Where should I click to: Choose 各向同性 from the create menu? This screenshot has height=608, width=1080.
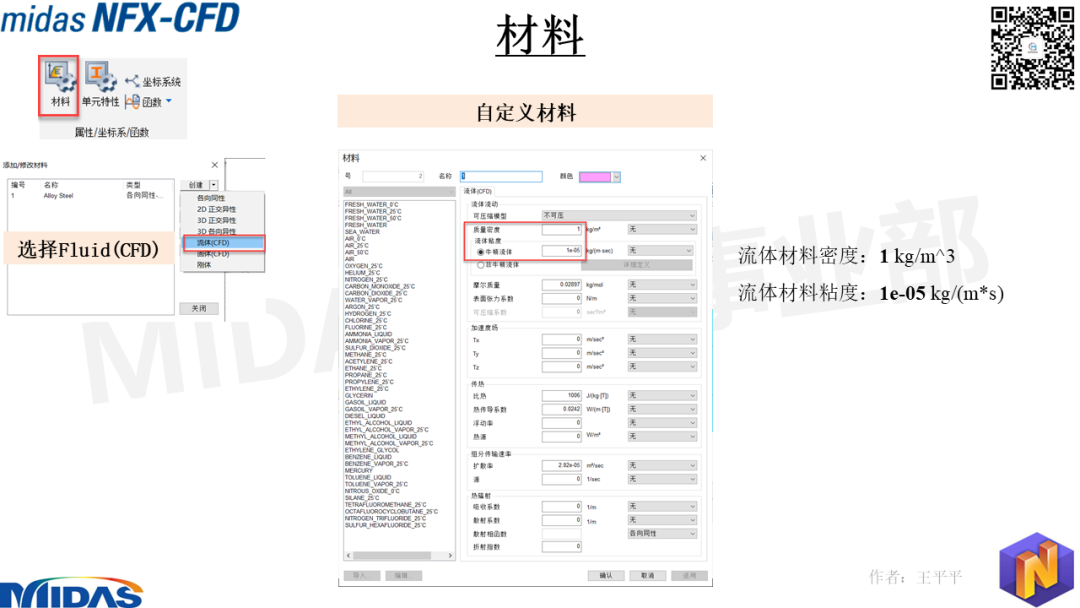tap(211, 198)
